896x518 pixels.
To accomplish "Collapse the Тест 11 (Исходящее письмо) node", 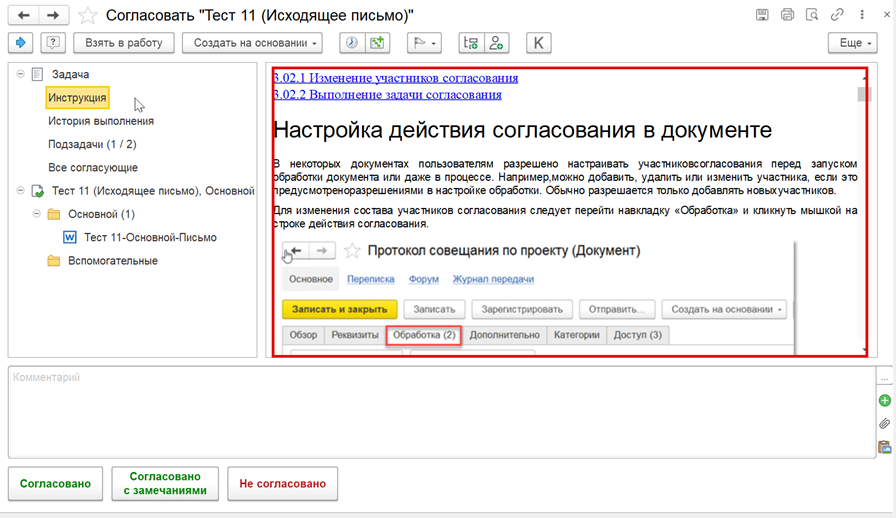I will click(21, 190).
